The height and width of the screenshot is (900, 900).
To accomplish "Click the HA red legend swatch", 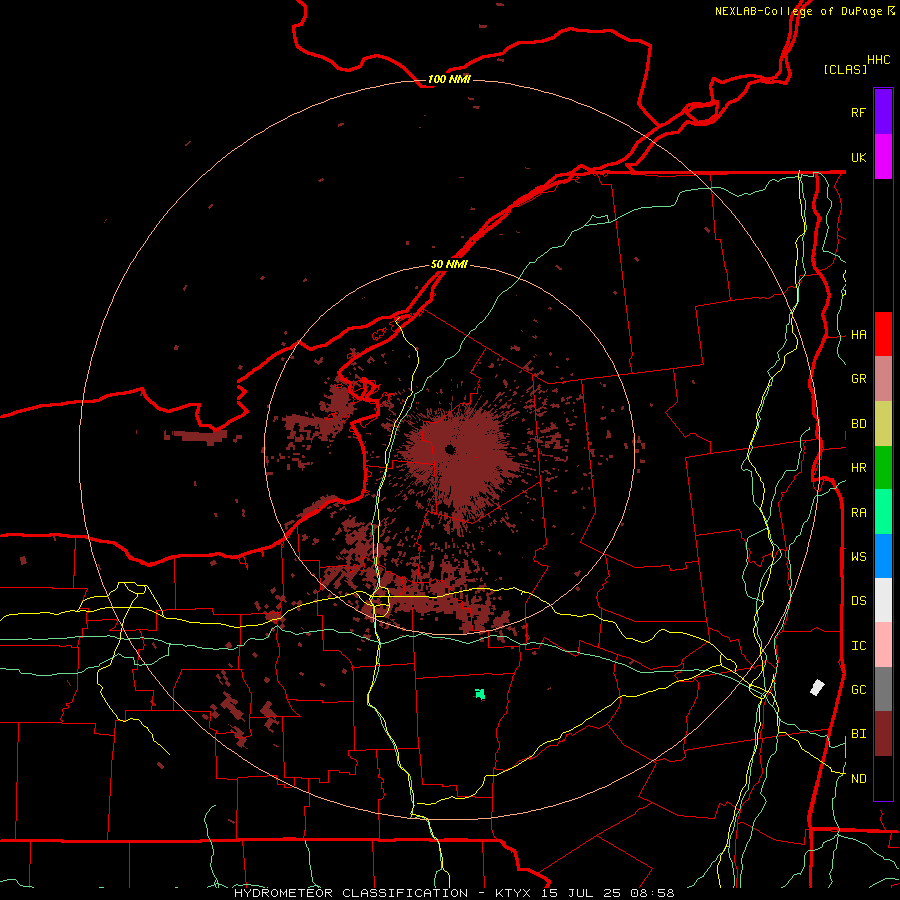I will tap(883, 334).
